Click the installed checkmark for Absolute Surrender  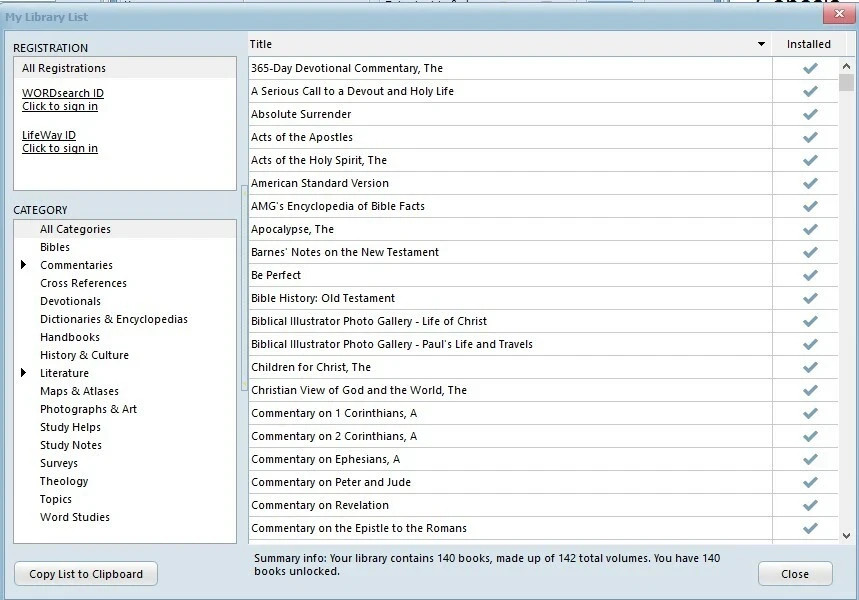pyautogui.click(x=808, y=114)
